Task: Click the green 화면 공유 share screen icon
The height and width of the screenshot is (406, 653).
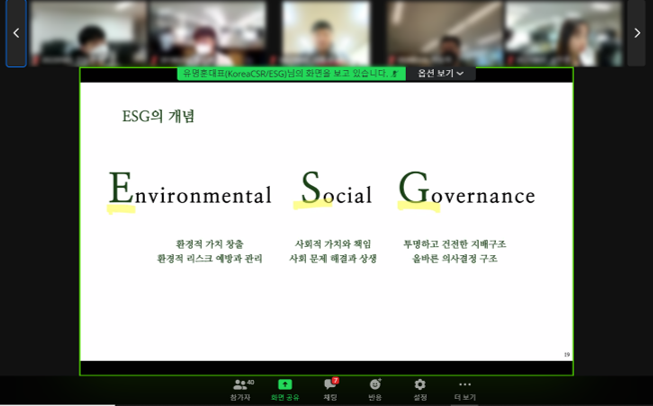Action: point(285,388)
